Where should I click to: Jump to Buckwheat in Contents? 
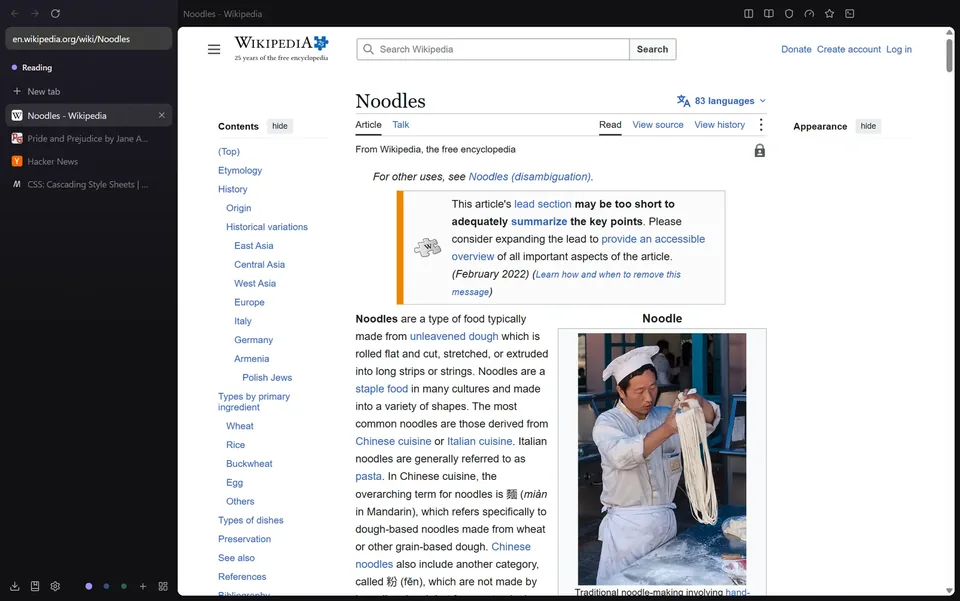[249, 464]
